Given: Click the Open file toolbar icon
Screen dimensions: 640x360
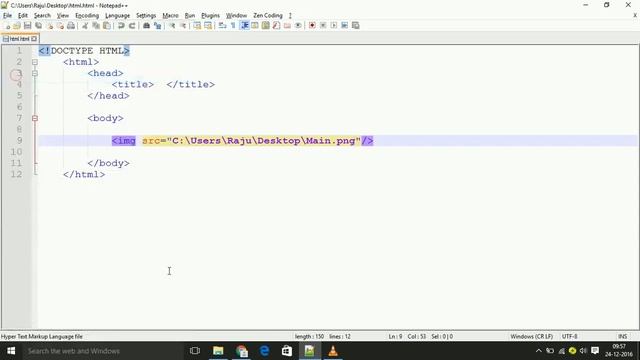Looking at the screenshot, I should click(17, 25).
